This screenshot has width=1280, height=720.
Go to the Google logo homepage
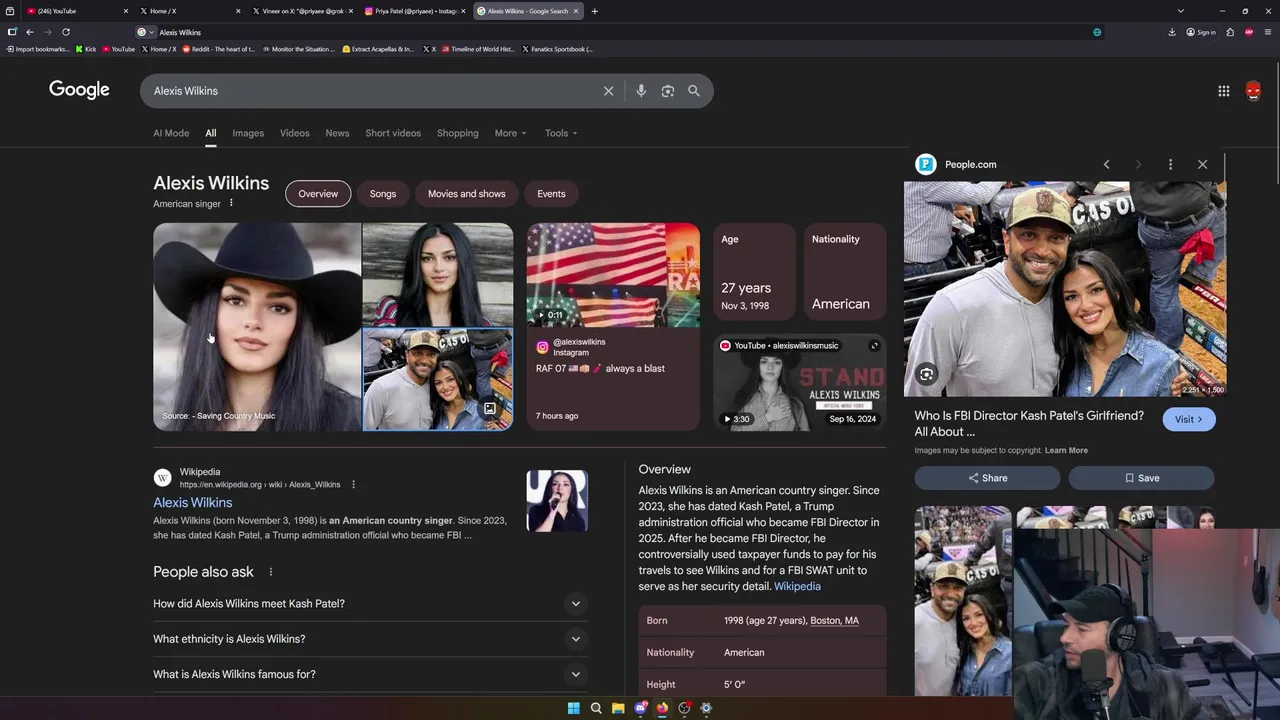coord(79,90)
